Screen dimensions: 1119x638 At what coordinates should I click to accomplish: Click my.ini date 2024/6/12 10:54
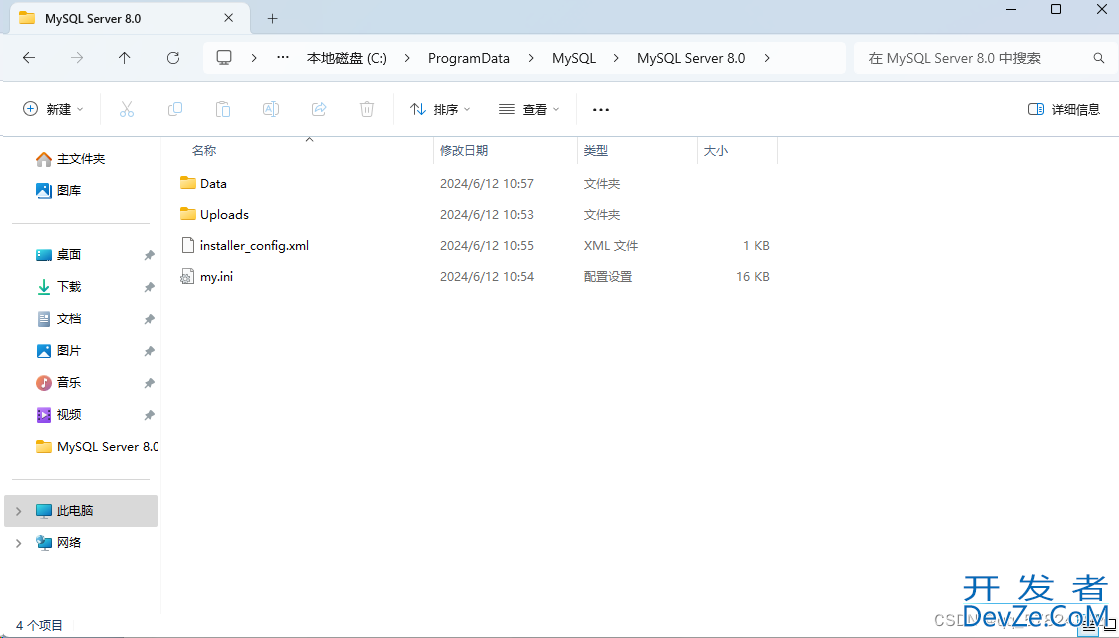coord(487,277)
